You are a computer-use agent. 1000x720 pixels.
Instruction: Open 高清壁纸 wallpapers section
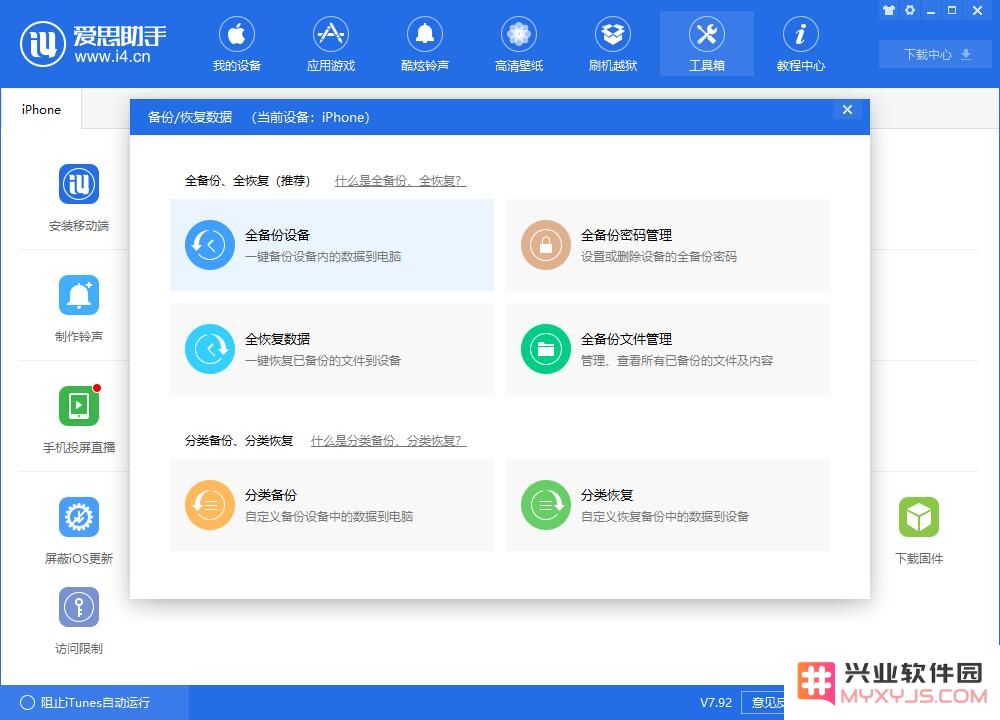tap(518, 44)
